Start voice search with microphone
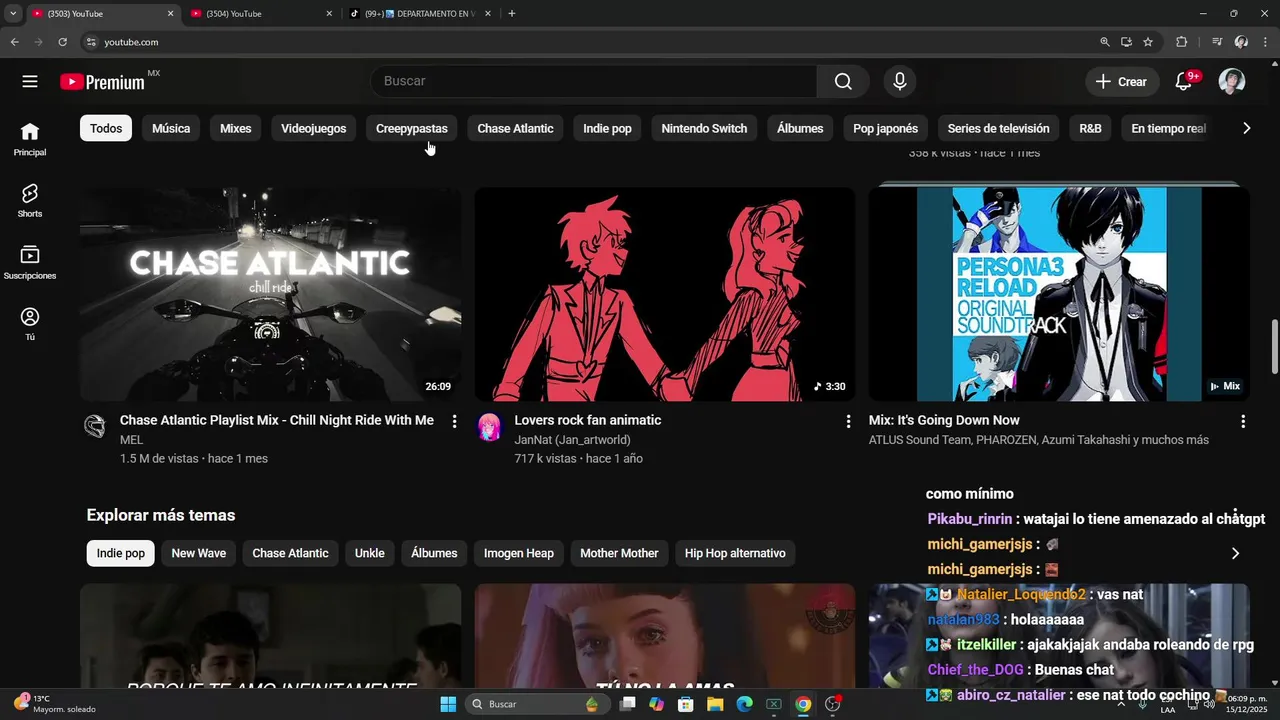Viewport: 1280px width, 720px height. [x=900, y=82]
